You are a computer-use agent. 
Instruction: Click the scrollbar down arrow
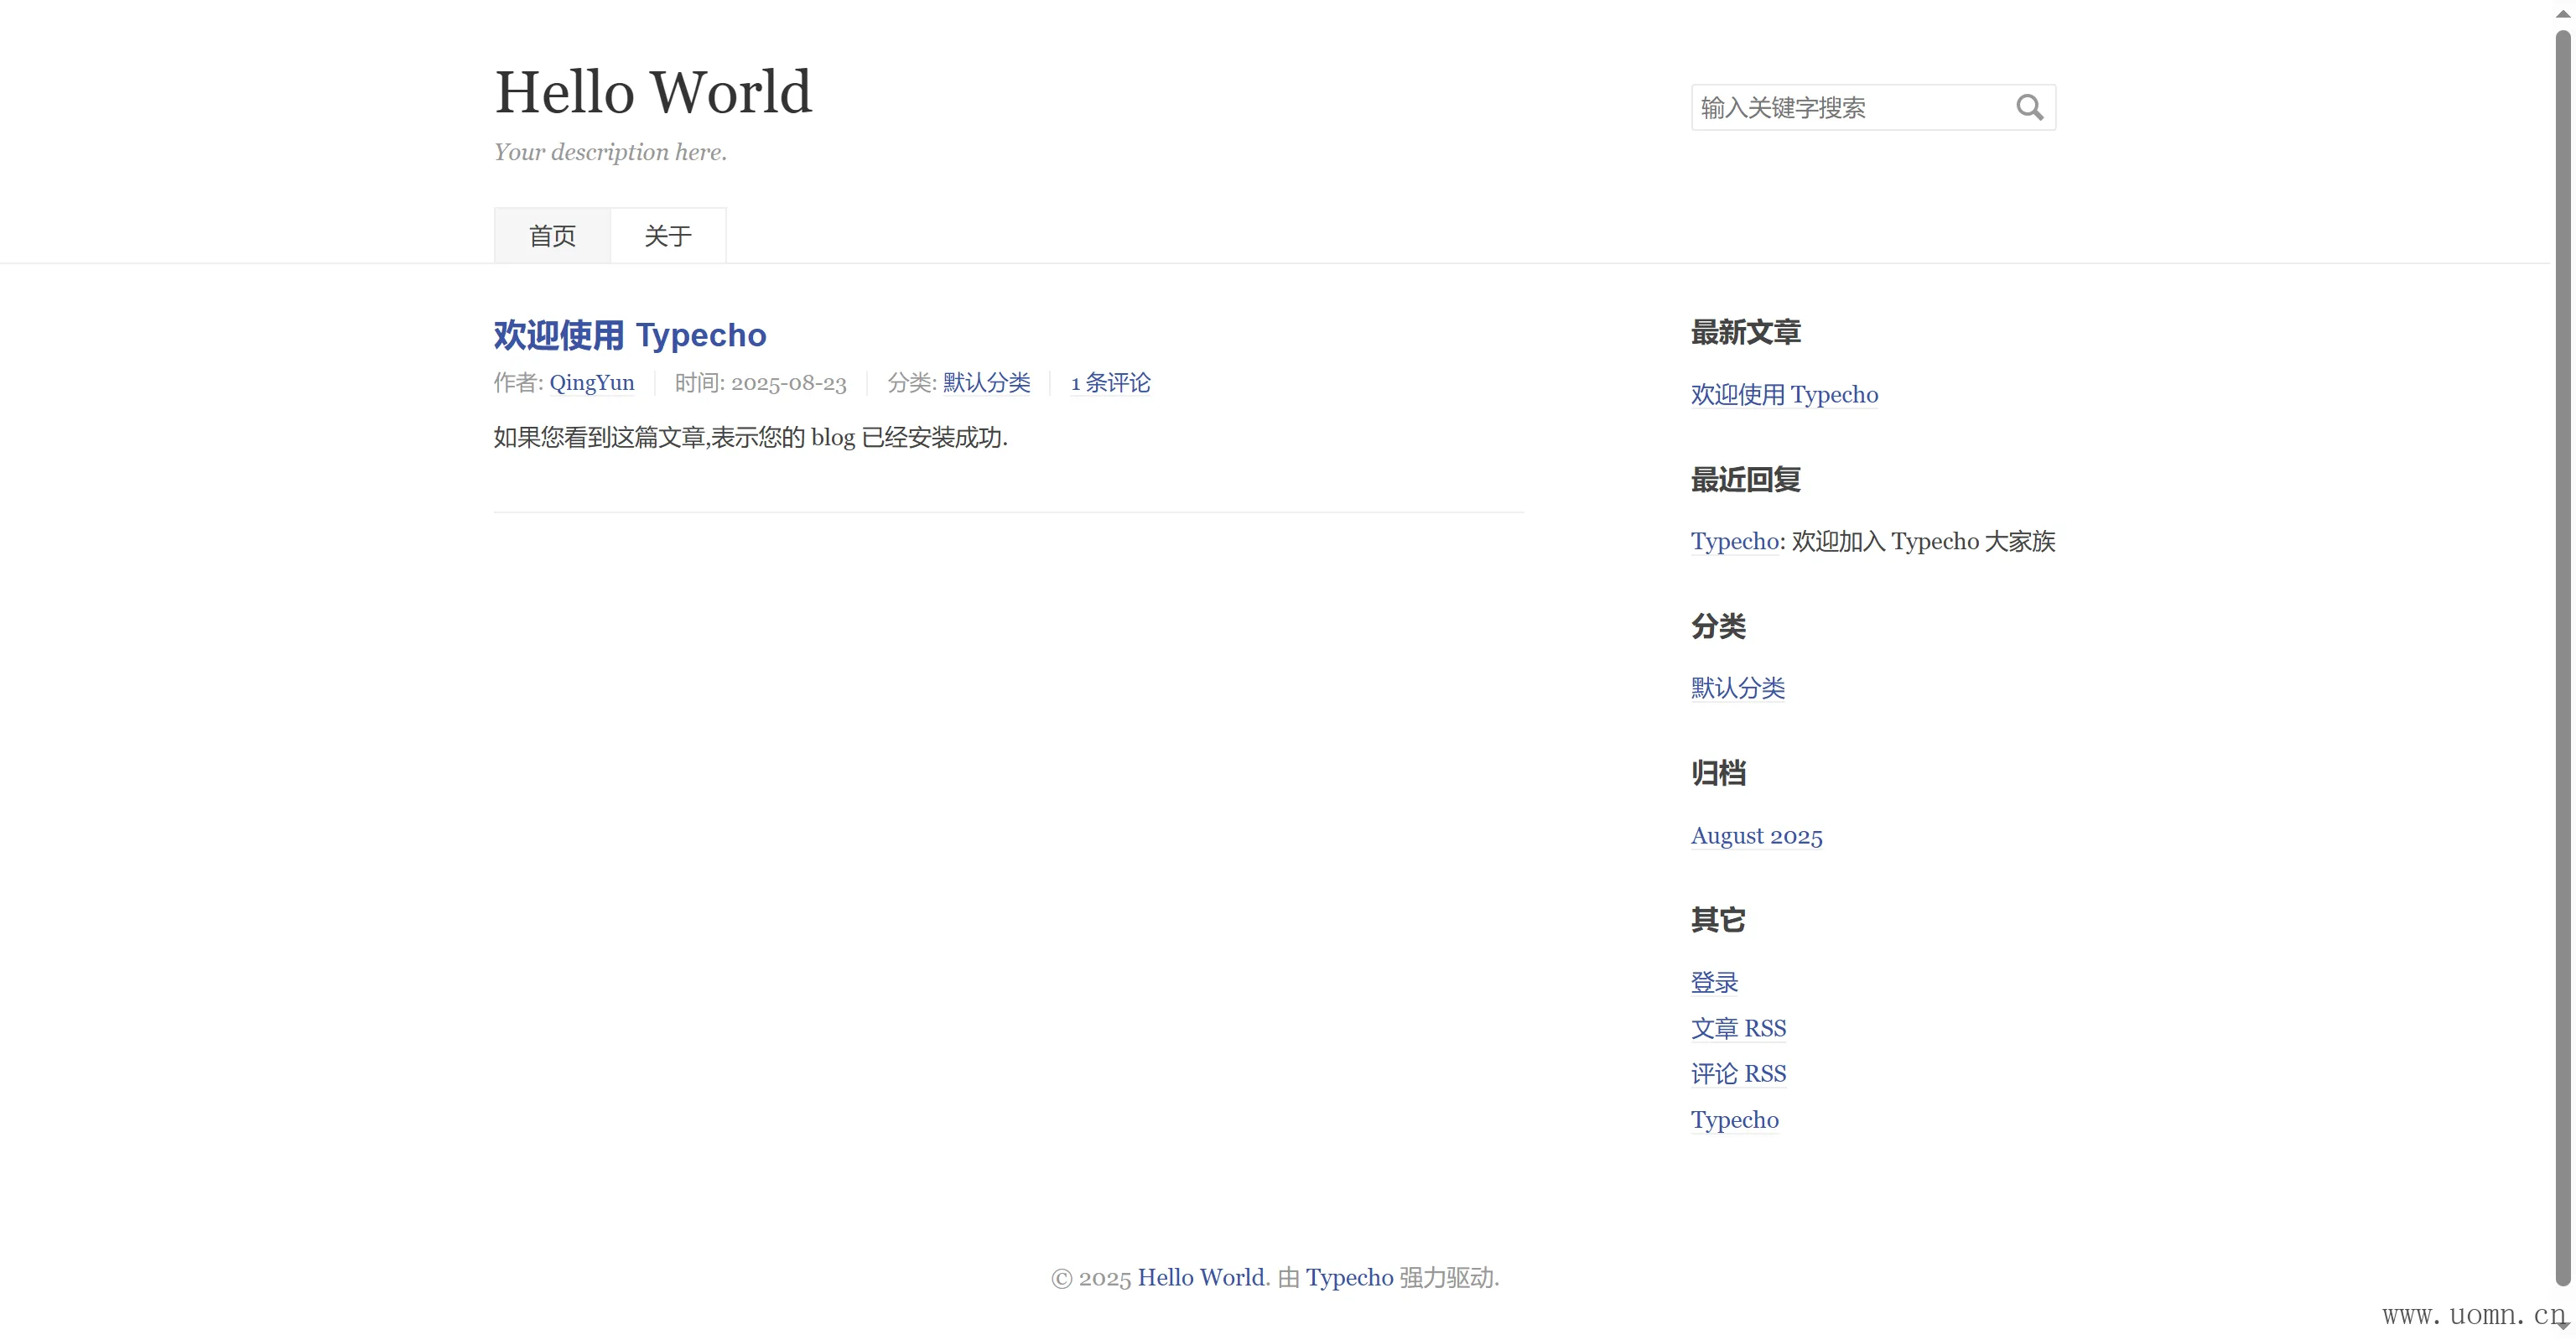2563,1326
